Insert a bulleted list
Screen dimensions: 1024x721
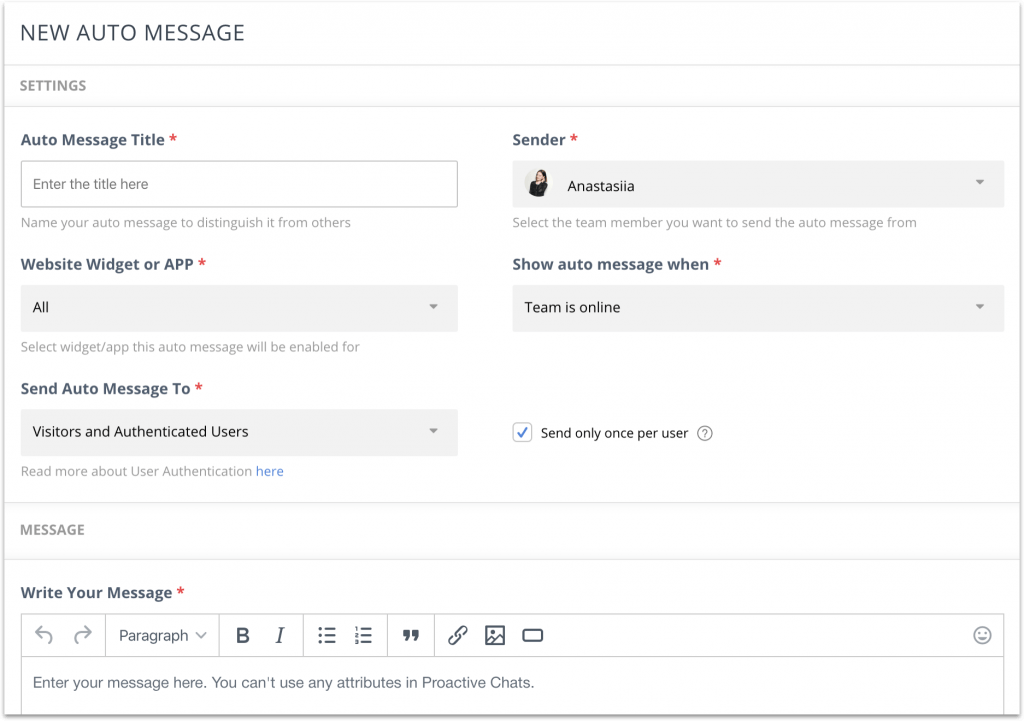click(327, 635)
